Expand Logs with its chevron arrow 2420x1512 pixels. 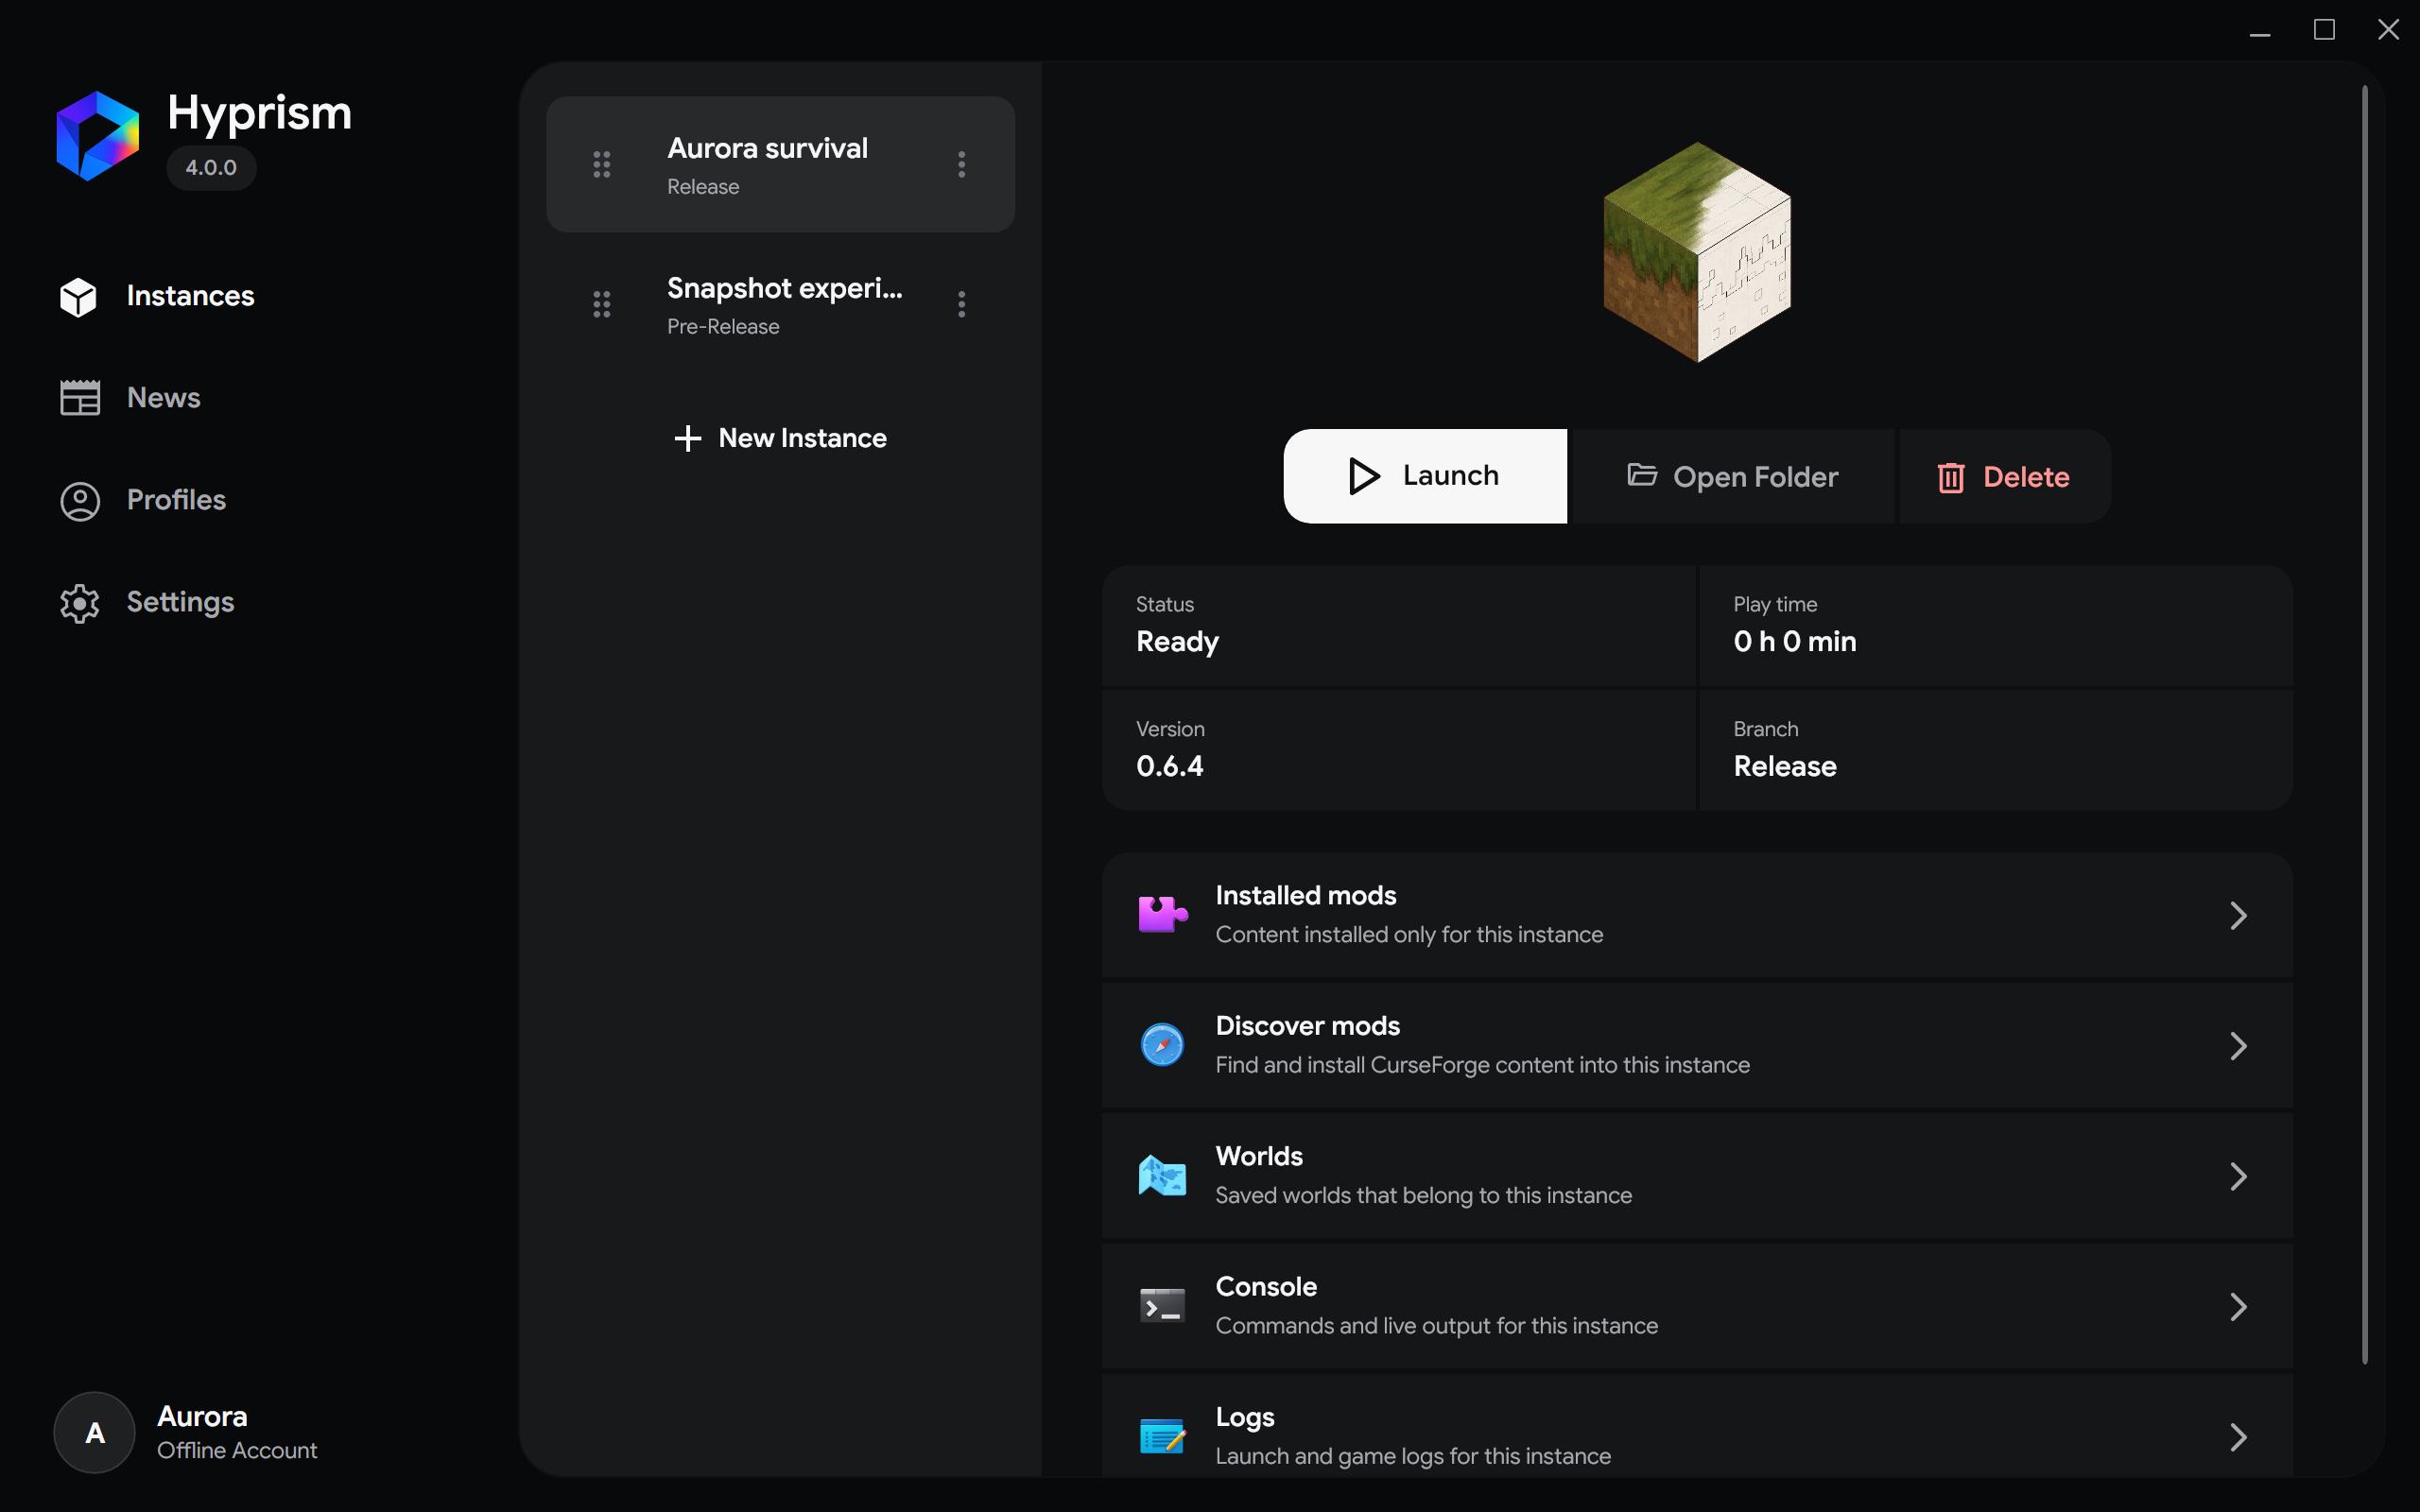pos(2239,1437)
